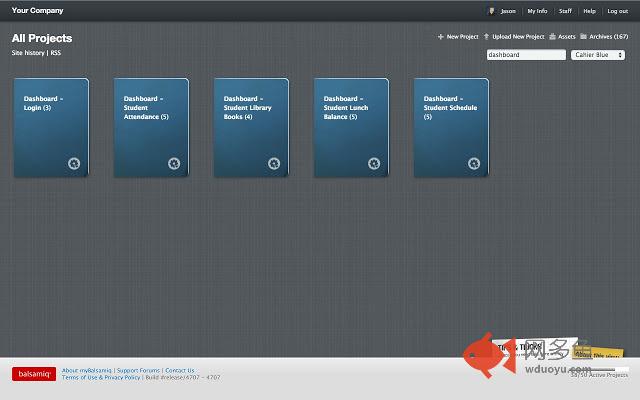
Task: Open the Help menu item
Action: 590,11
